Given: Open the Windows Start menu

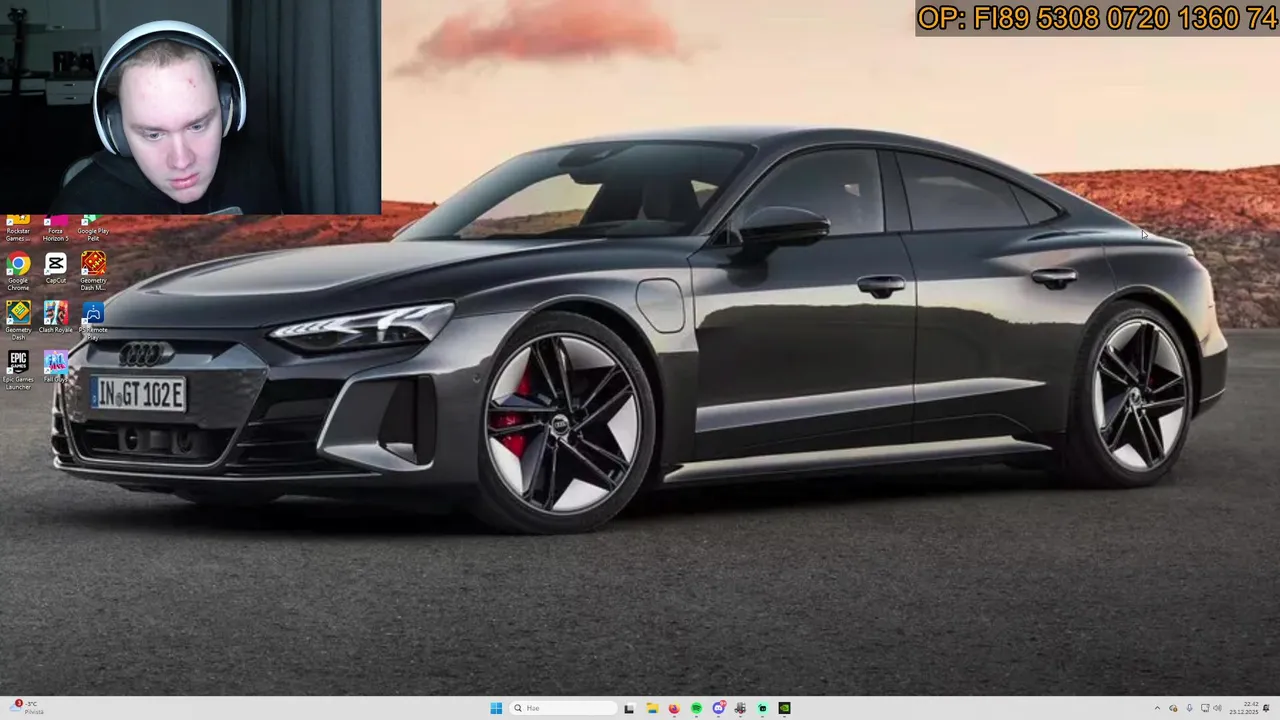Looking at the screenshot, I should [496, 708].
